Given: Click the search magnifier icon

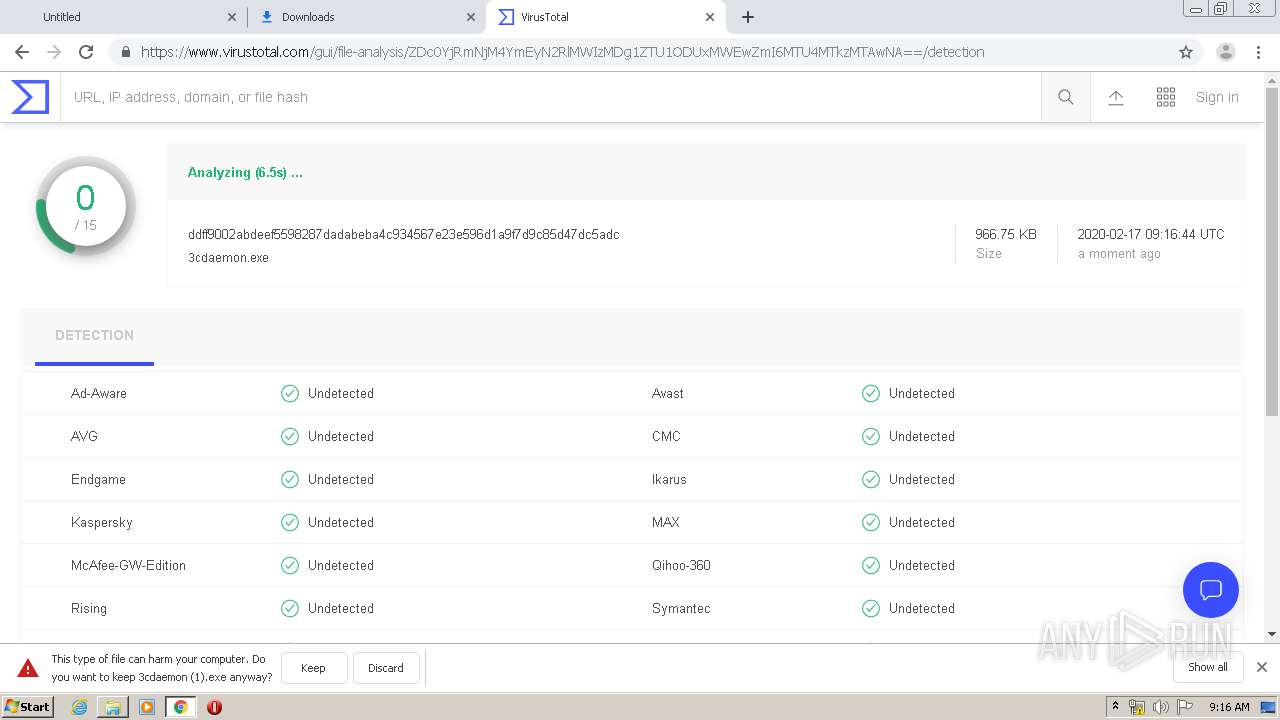Looking at the screenshot, I should coord(1066,97).
